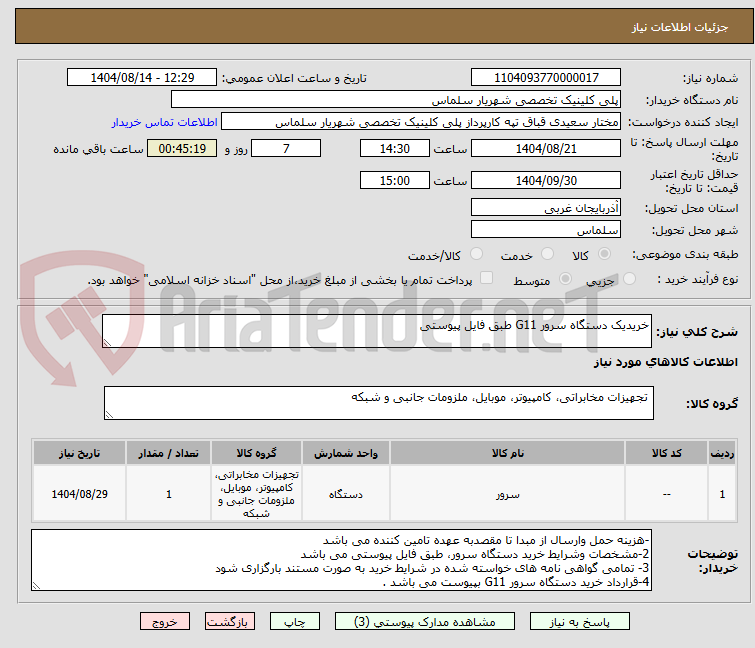Click the 'خروج' exit button
This screenshot has height=648, width=755.
coord(165,621)
